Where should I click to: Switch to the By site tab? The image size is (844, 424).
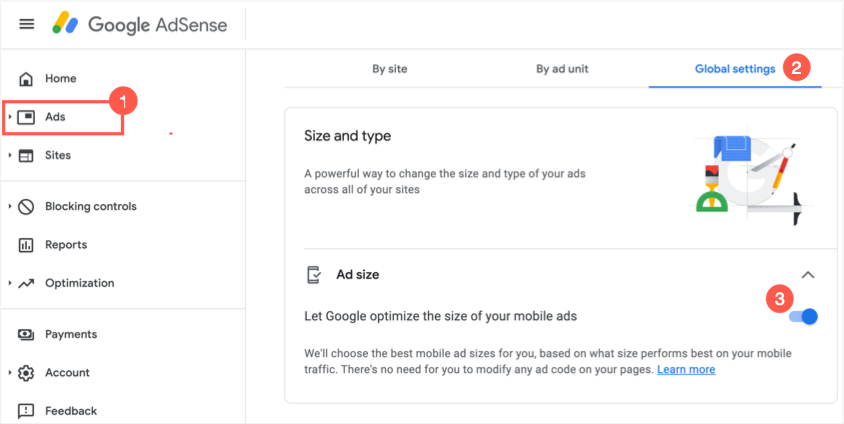(x=389, y=69)
